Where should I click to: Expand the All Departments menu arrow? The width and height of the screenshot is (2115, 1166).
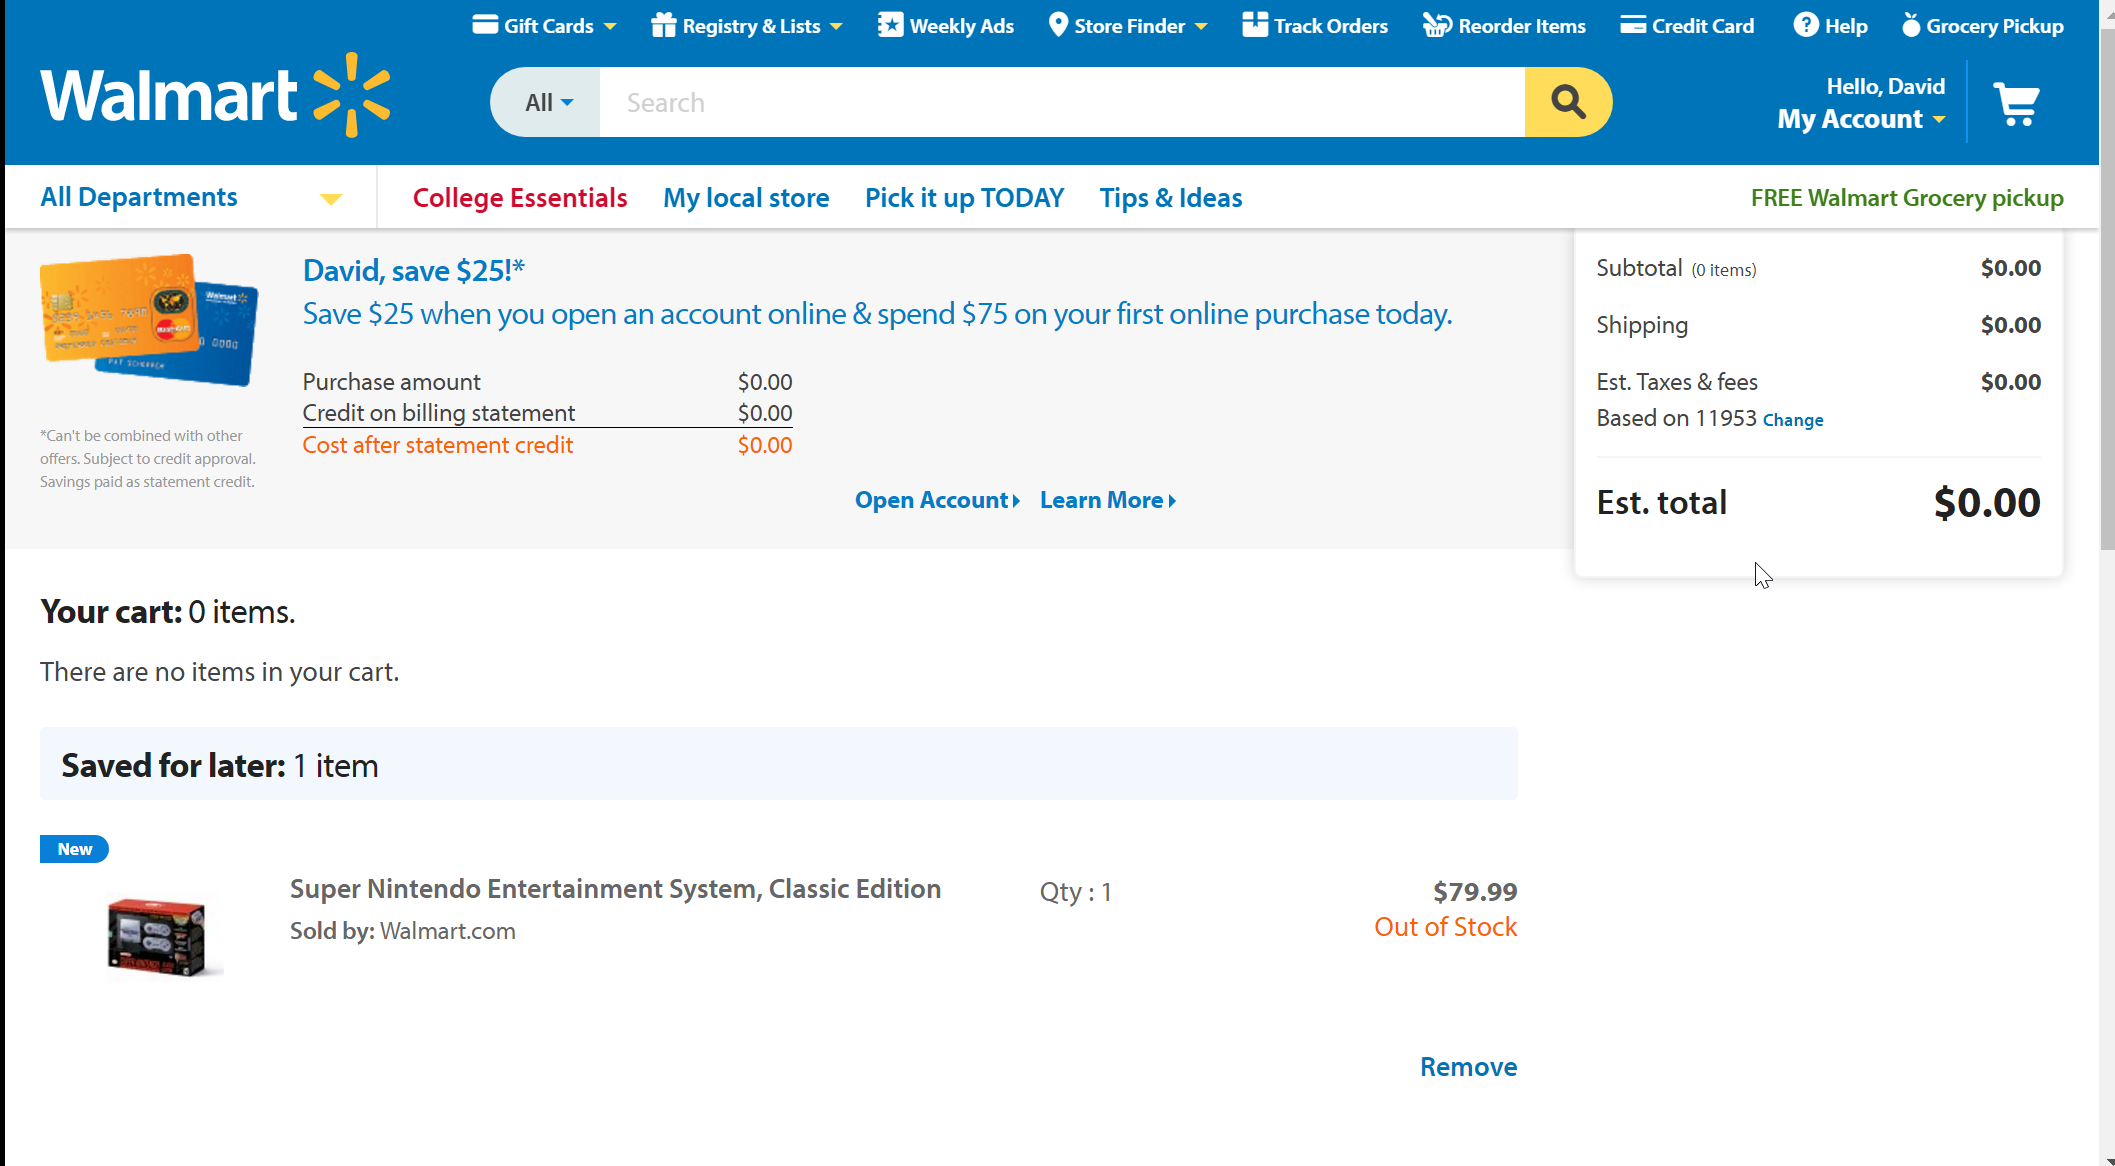[x=331, y=199]
